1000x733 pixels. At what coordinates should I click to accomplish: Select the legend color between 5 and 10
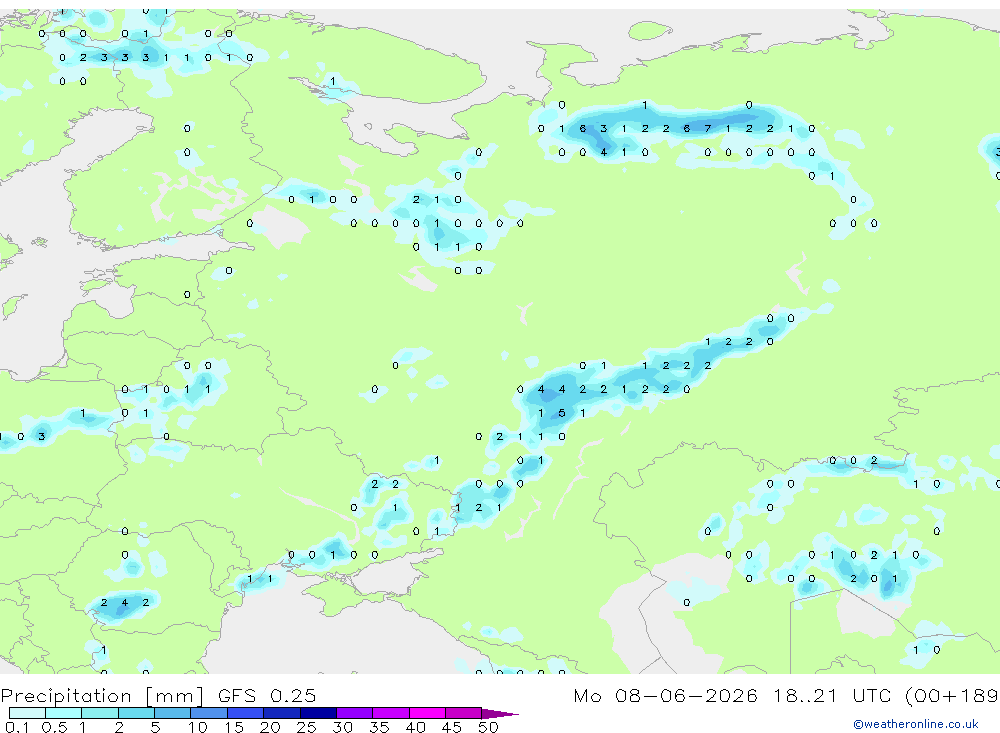(172, 713)
